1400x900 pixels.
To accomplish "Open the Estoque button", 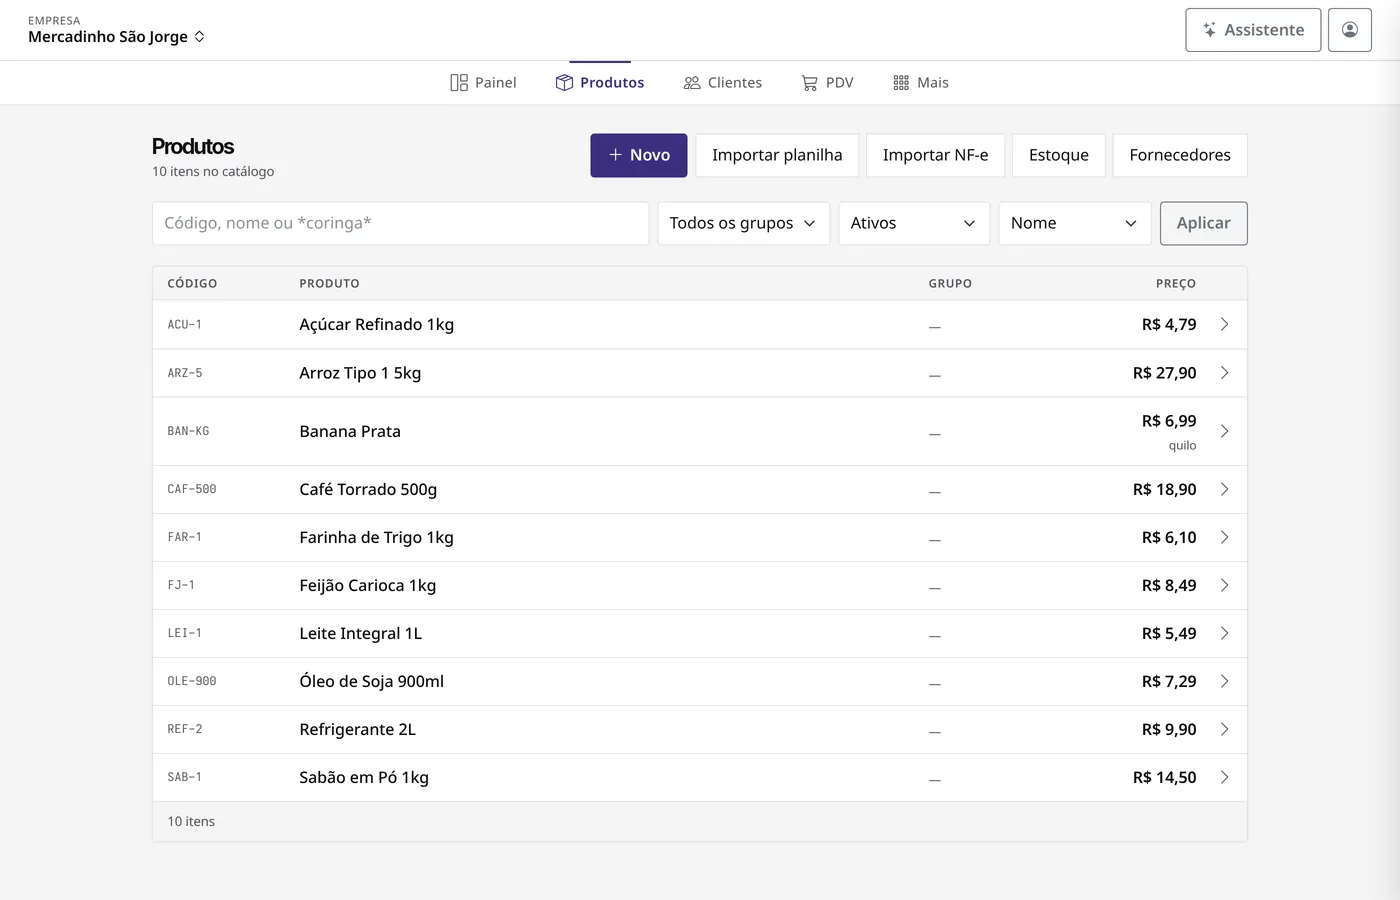I will coord(1058,155).
